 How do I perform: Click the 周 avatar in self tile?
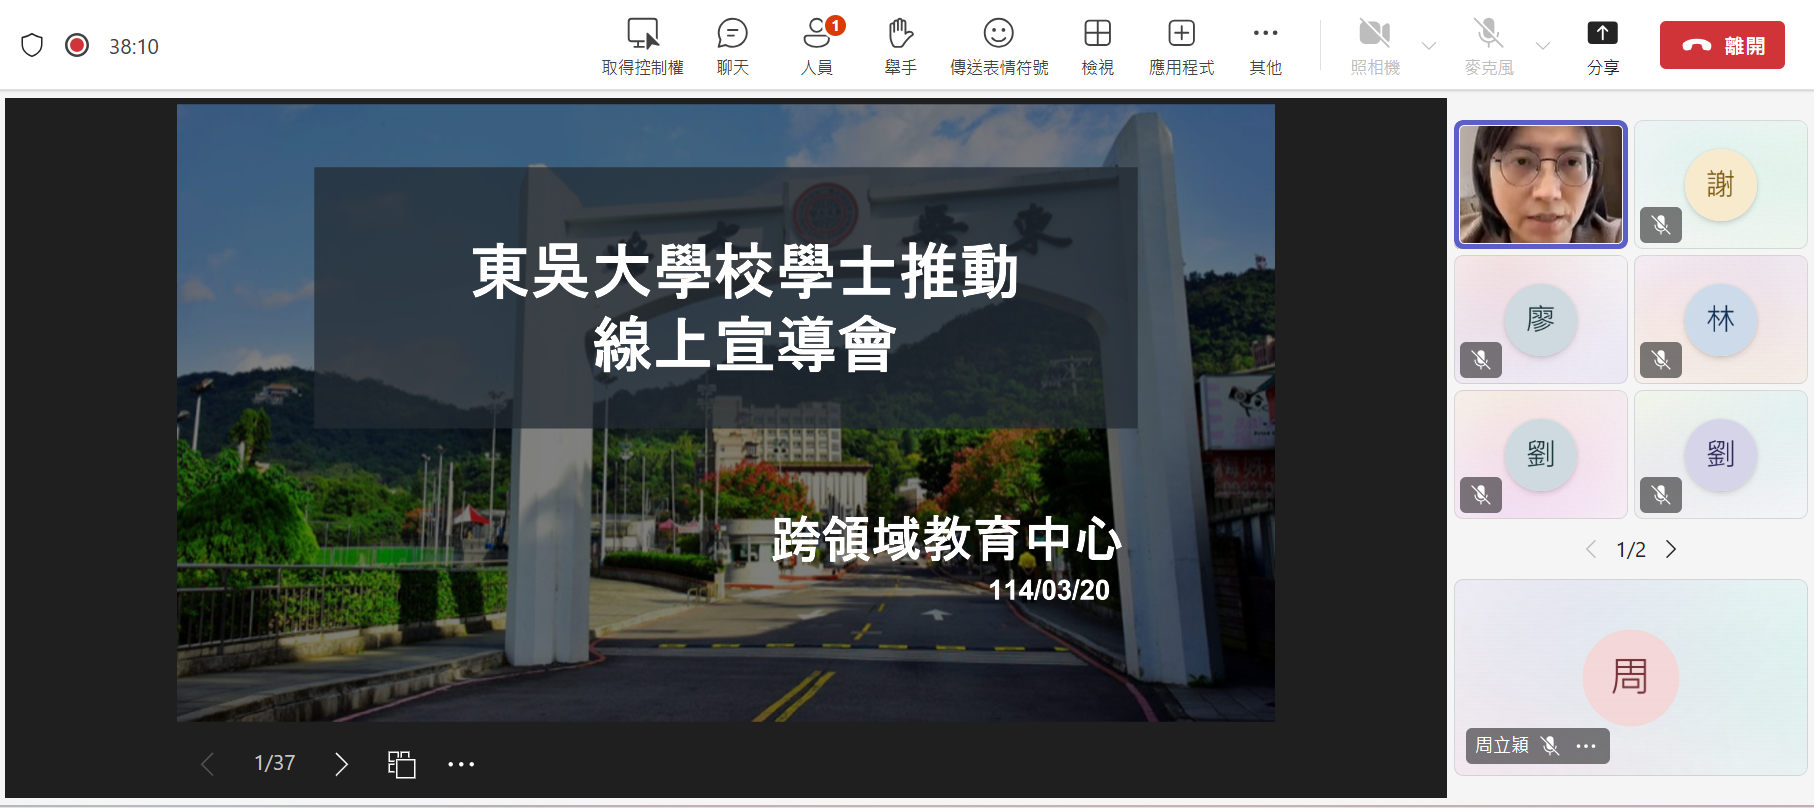(x=1630, y=677)
